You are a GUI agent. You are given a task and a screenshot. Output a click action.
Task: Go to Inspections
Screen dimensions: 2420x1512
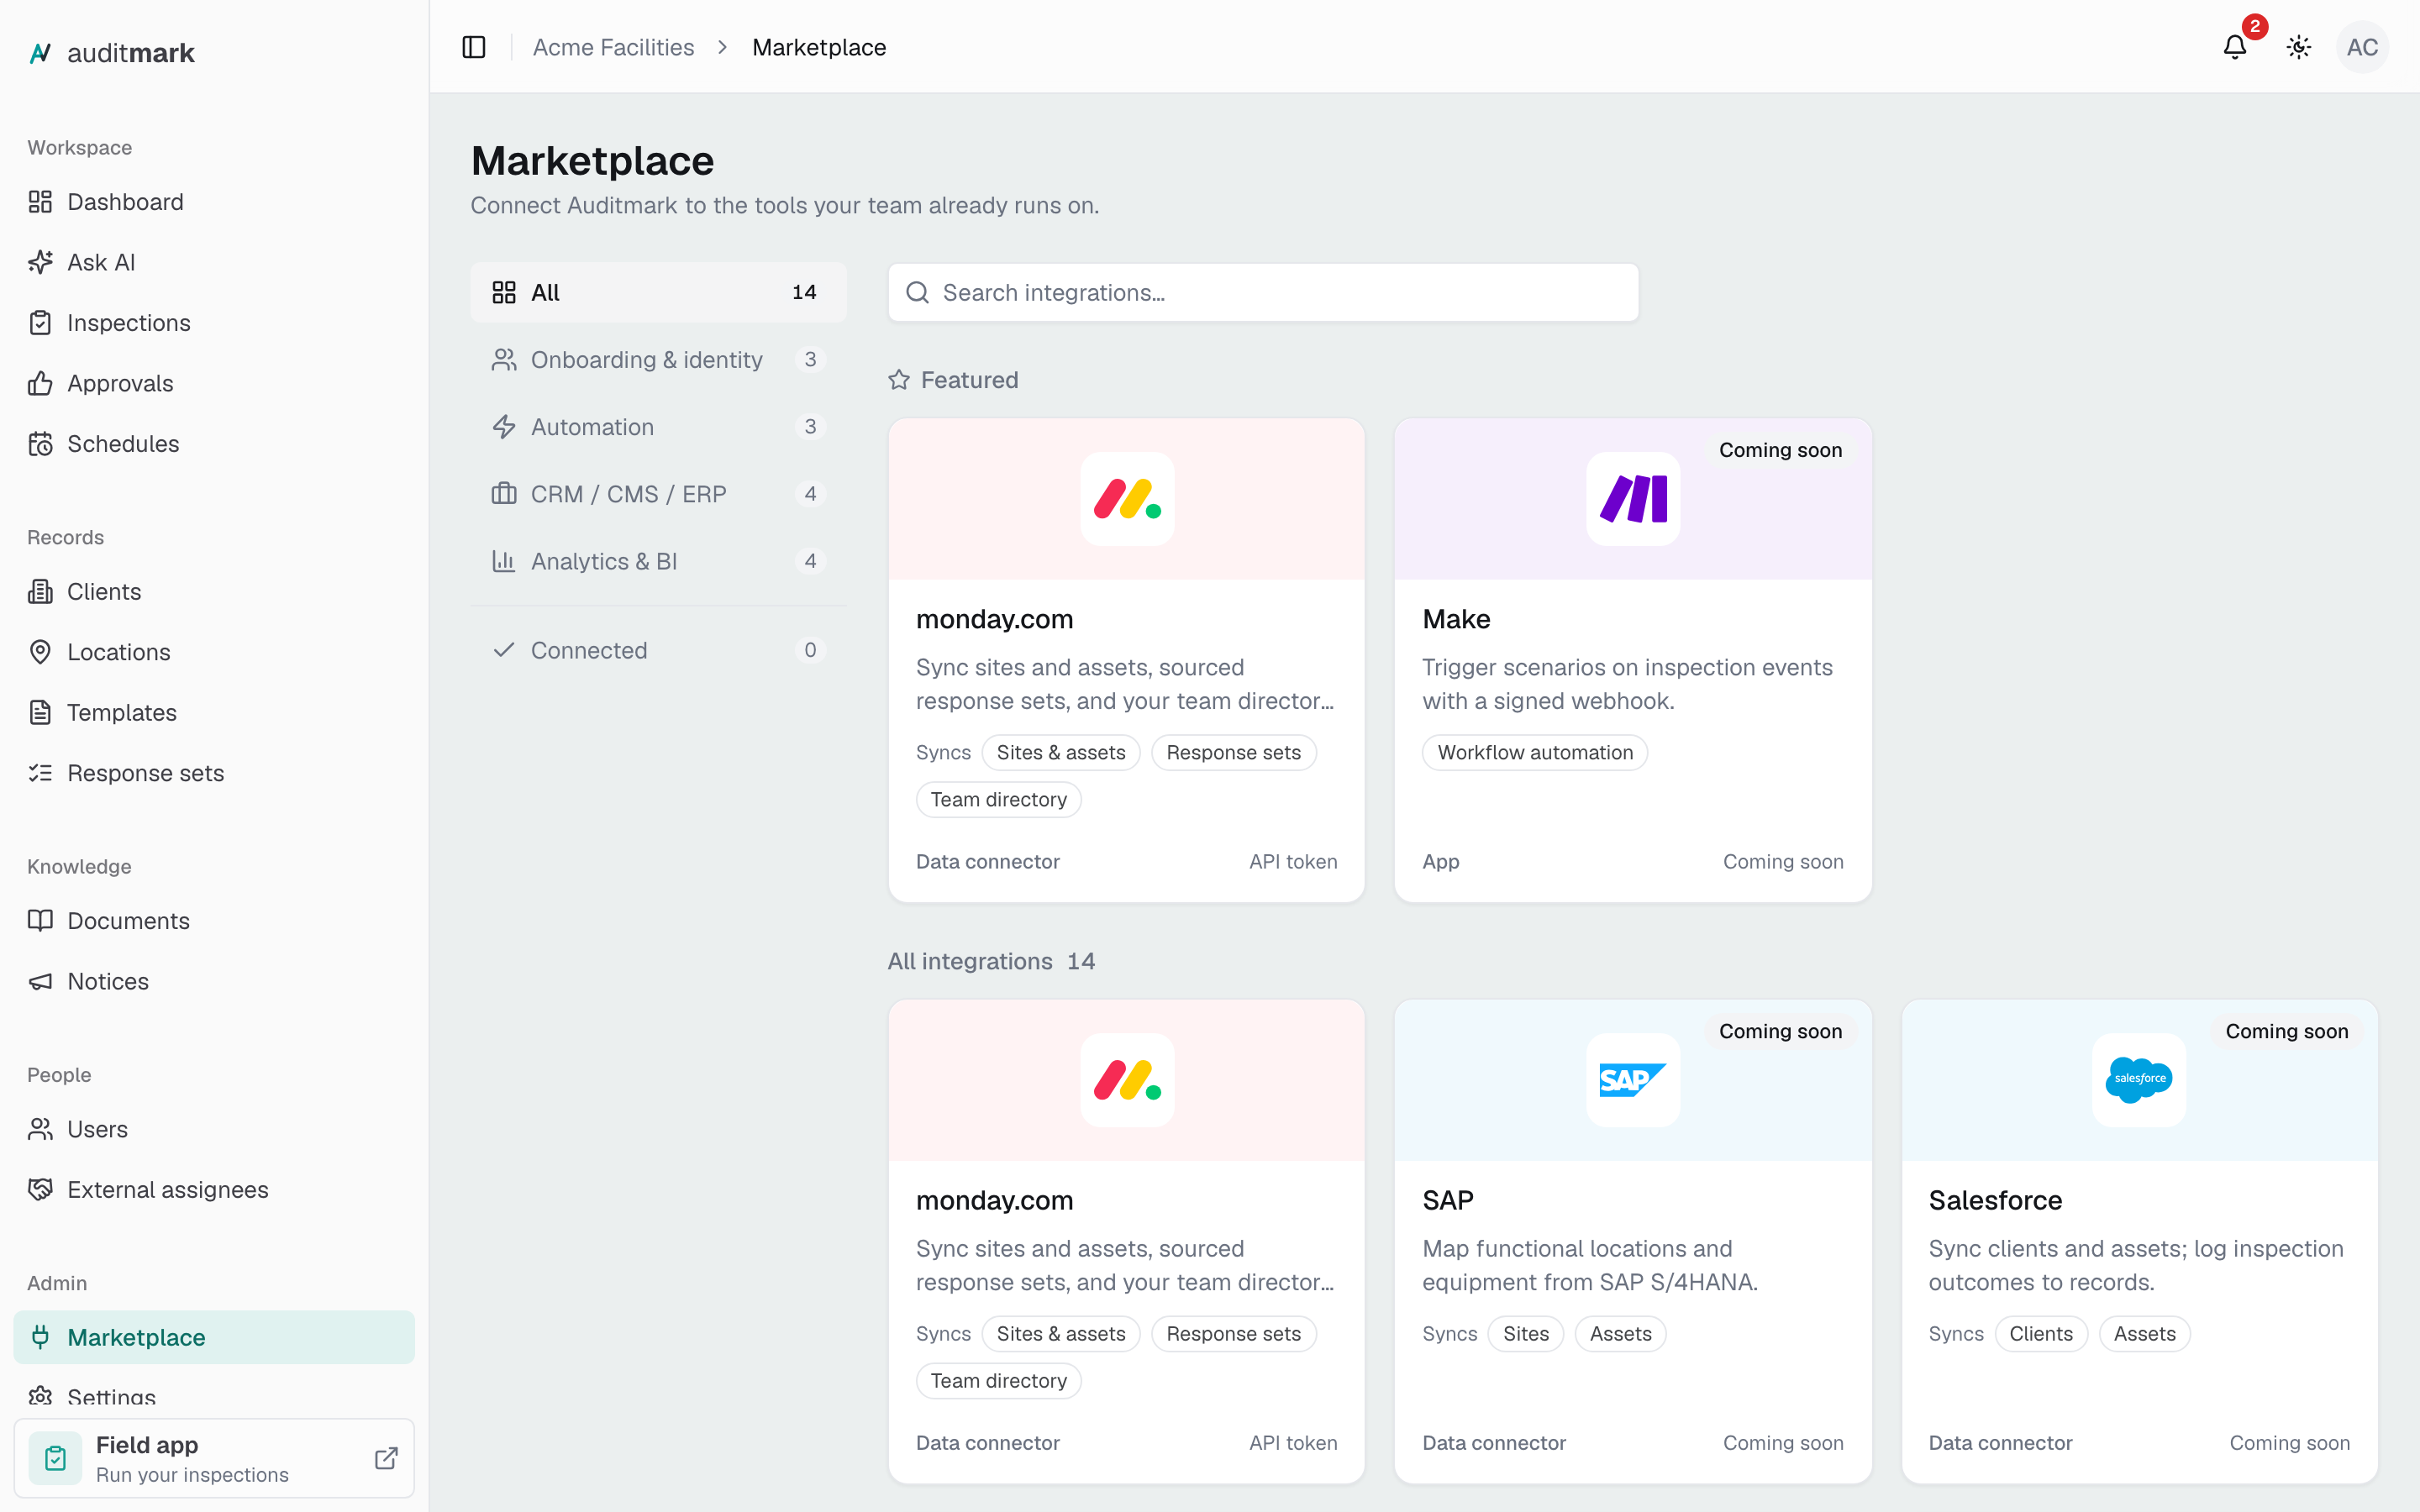pyautogui.click(x=214, y=323)
